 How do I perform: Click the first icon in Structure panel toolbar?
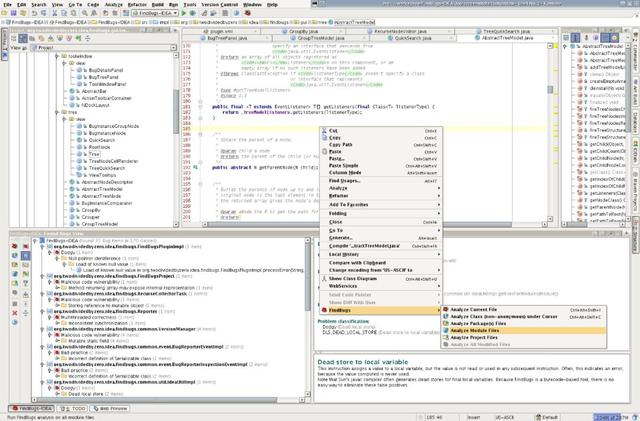[566, 38]
